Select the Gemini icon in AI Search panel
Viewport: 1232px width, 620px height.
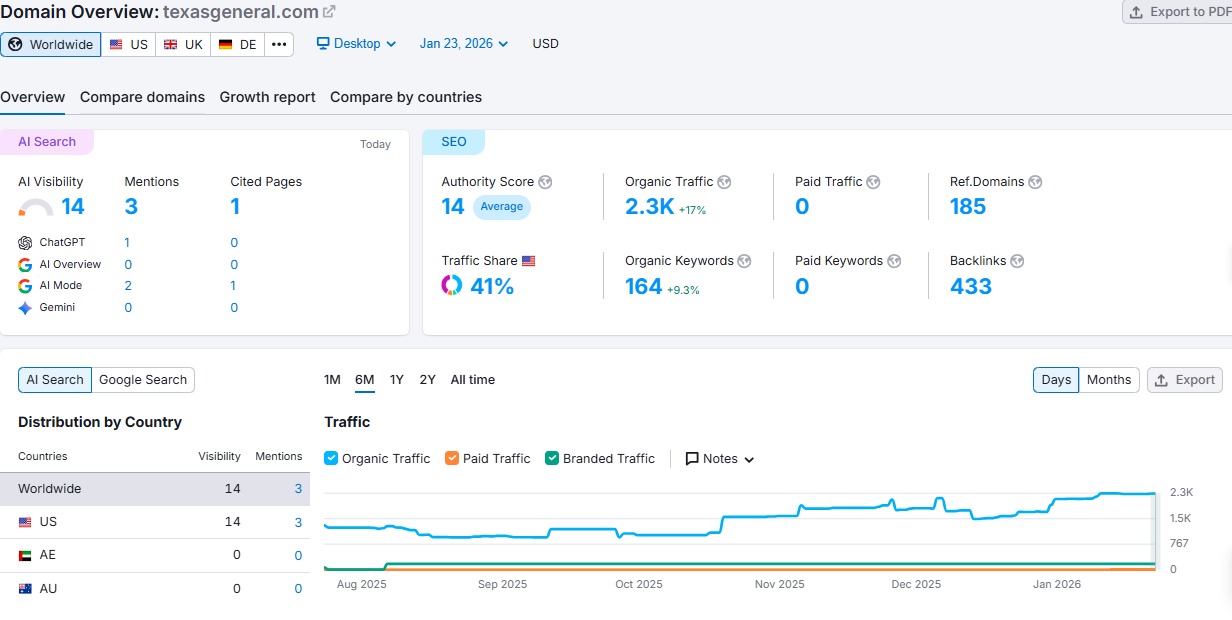click(27, 307)
